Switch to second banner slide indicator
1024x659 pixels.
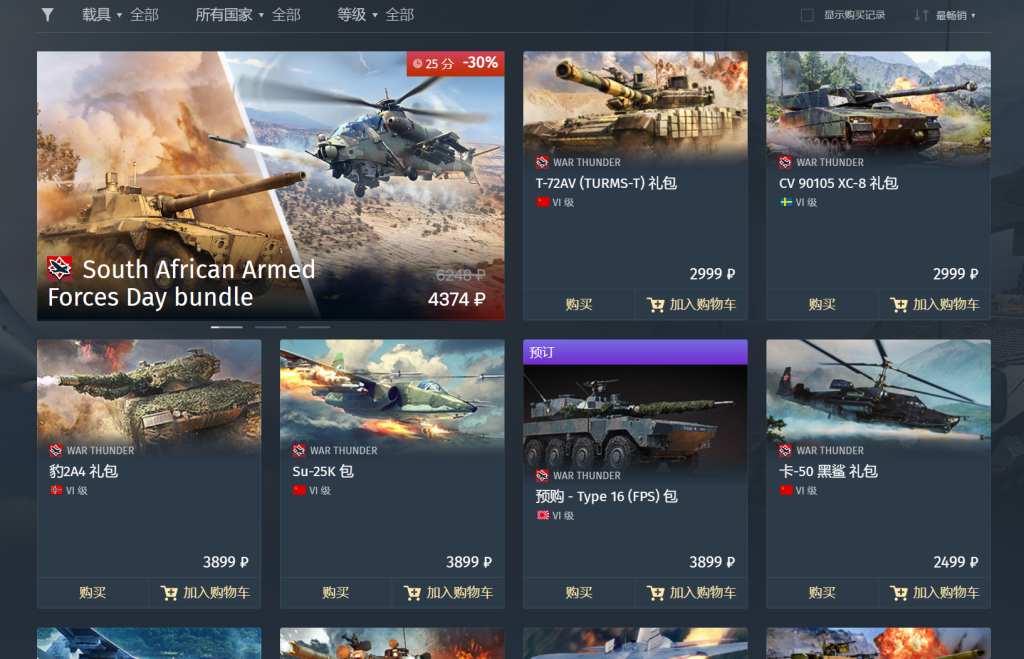270,327
